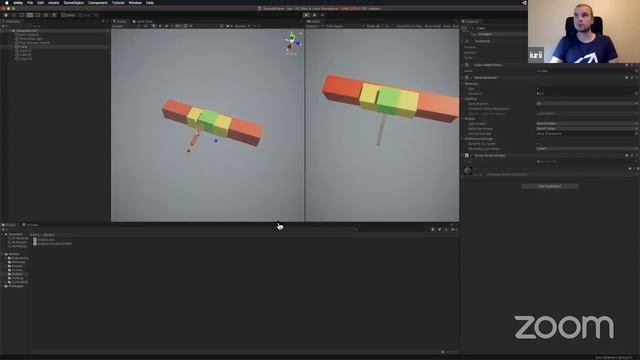Open the Free Aspect dropdown in Game view
Screen dimensions: 640x360
(344, 26)
